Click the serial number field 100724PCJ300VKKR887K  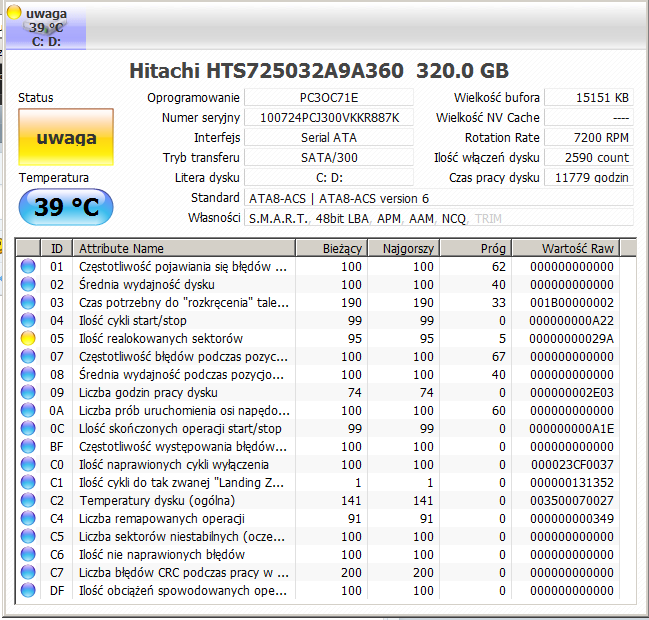(329, 118)
